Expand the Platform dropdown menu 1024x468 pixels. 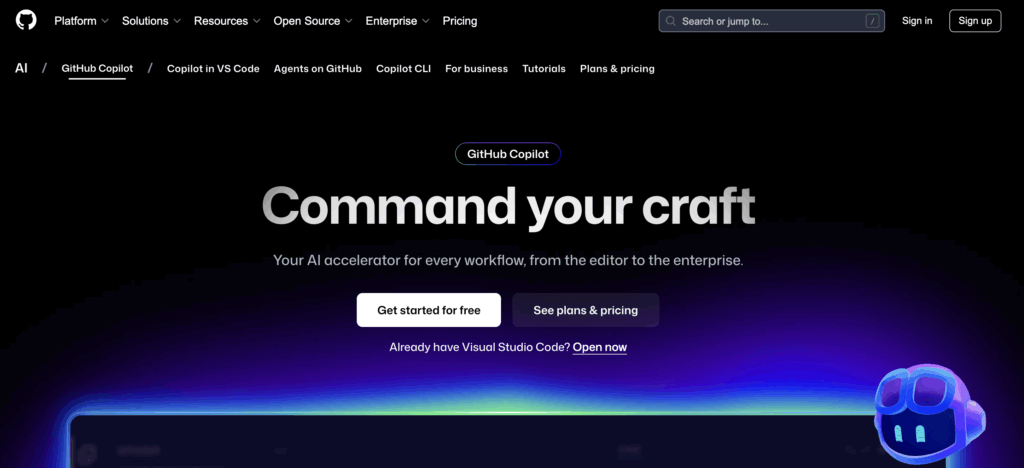[x=81, y=21]
